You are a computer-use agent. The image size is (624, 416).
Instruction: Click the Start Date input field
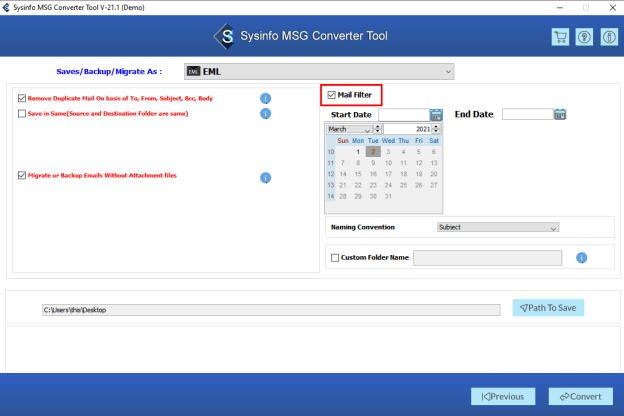404,115
